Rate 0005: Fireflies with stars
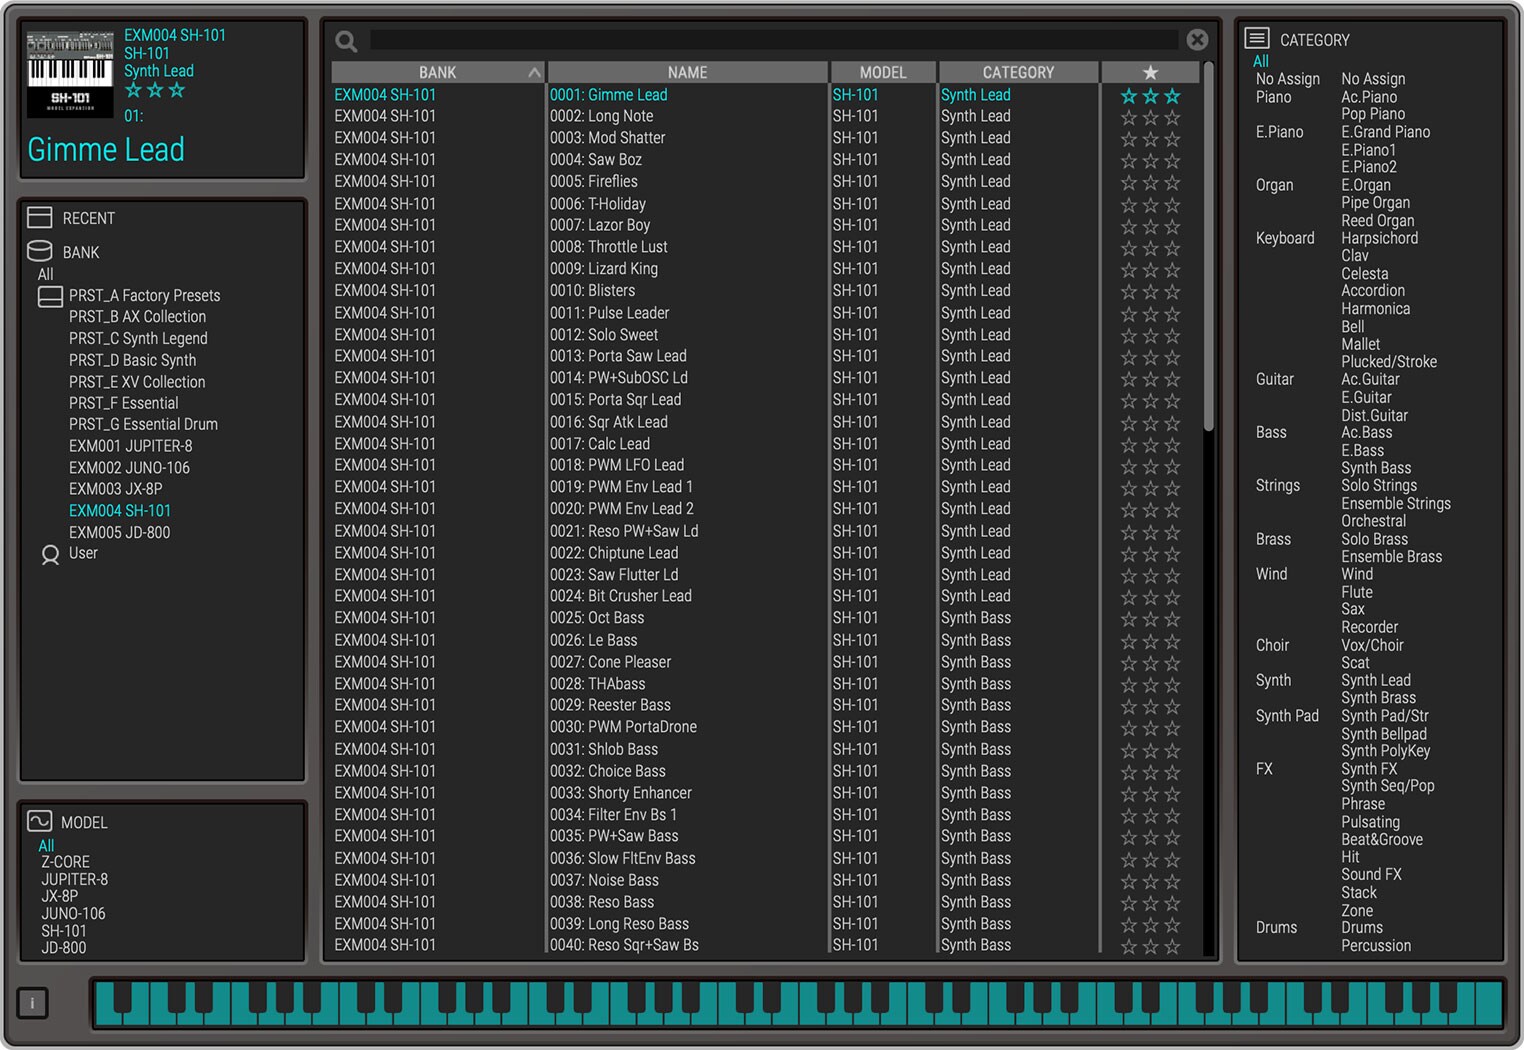 tap(1150, 183)
